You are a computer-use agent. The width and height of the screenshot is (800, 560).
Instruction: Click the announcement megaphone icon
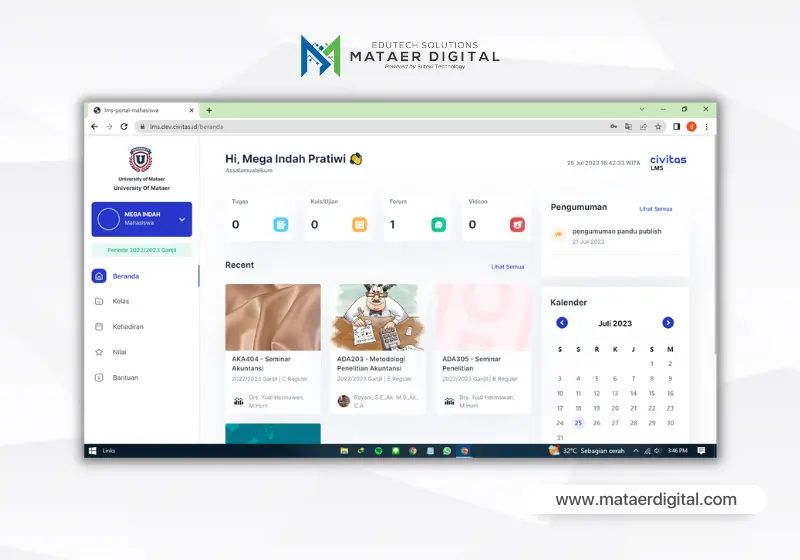pyautogui.click(x=559, y=235)
